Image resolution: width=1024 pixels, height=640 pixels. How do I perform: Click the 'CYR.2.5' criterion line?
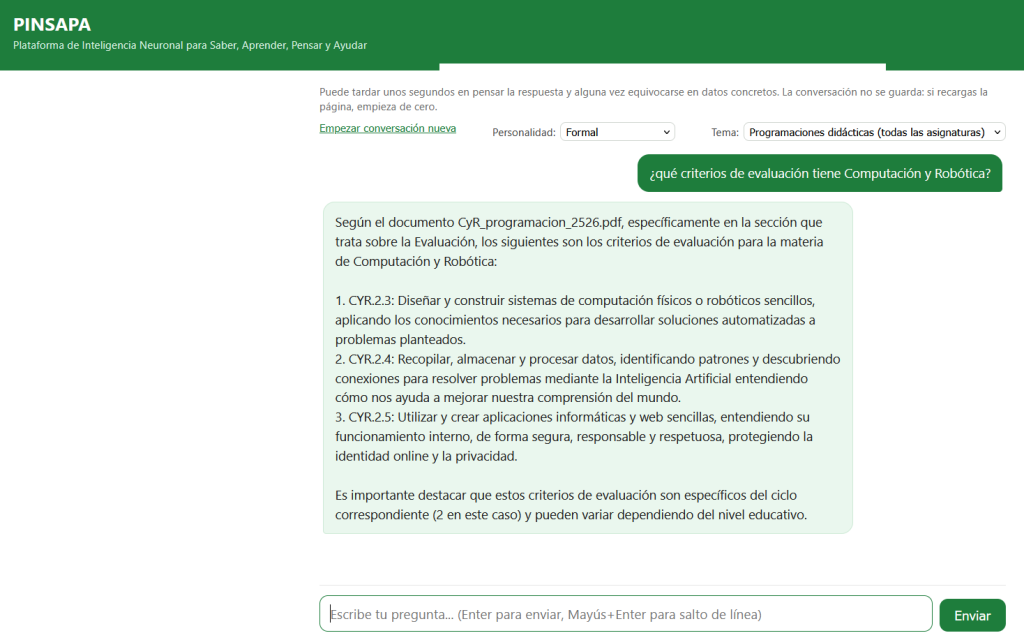574,436
